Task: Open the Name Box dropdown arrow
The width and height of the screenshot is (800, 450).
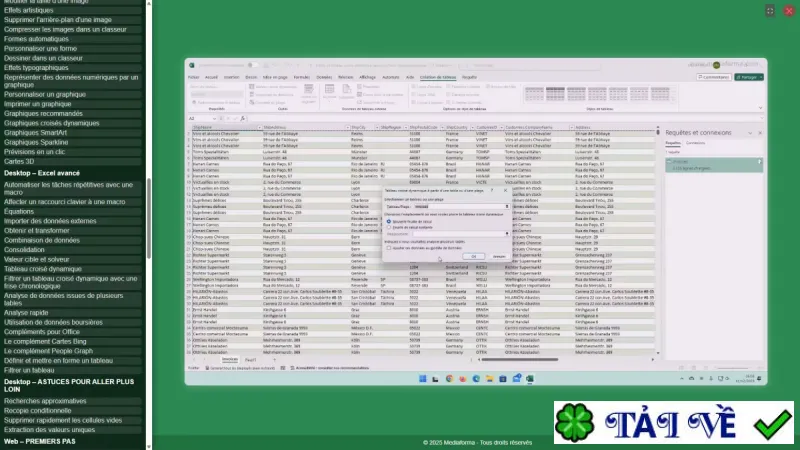Action: (214, 118)
